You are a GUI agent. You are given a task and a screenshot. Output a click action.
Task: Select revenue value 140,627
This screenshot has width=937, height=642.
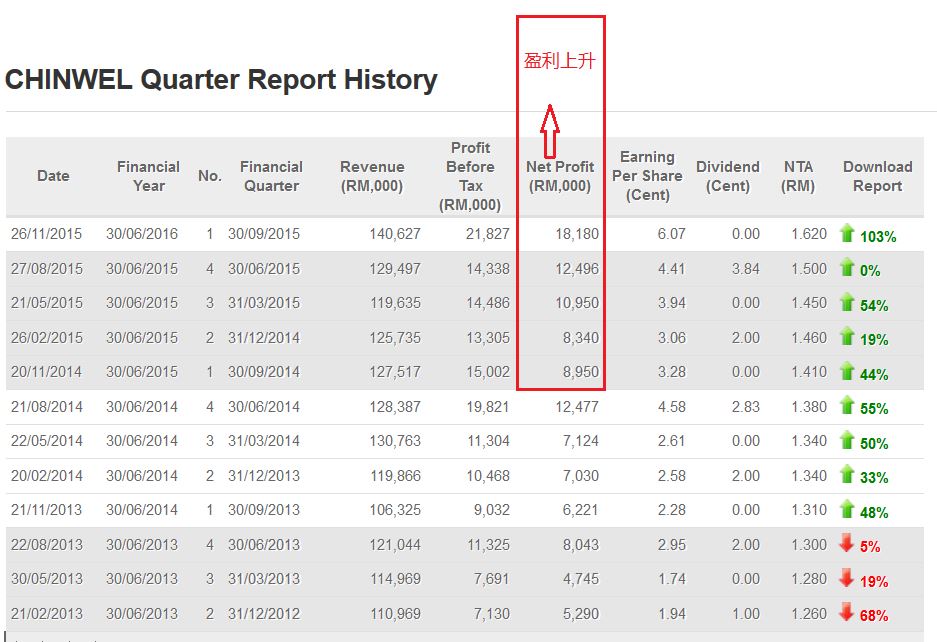395,234
